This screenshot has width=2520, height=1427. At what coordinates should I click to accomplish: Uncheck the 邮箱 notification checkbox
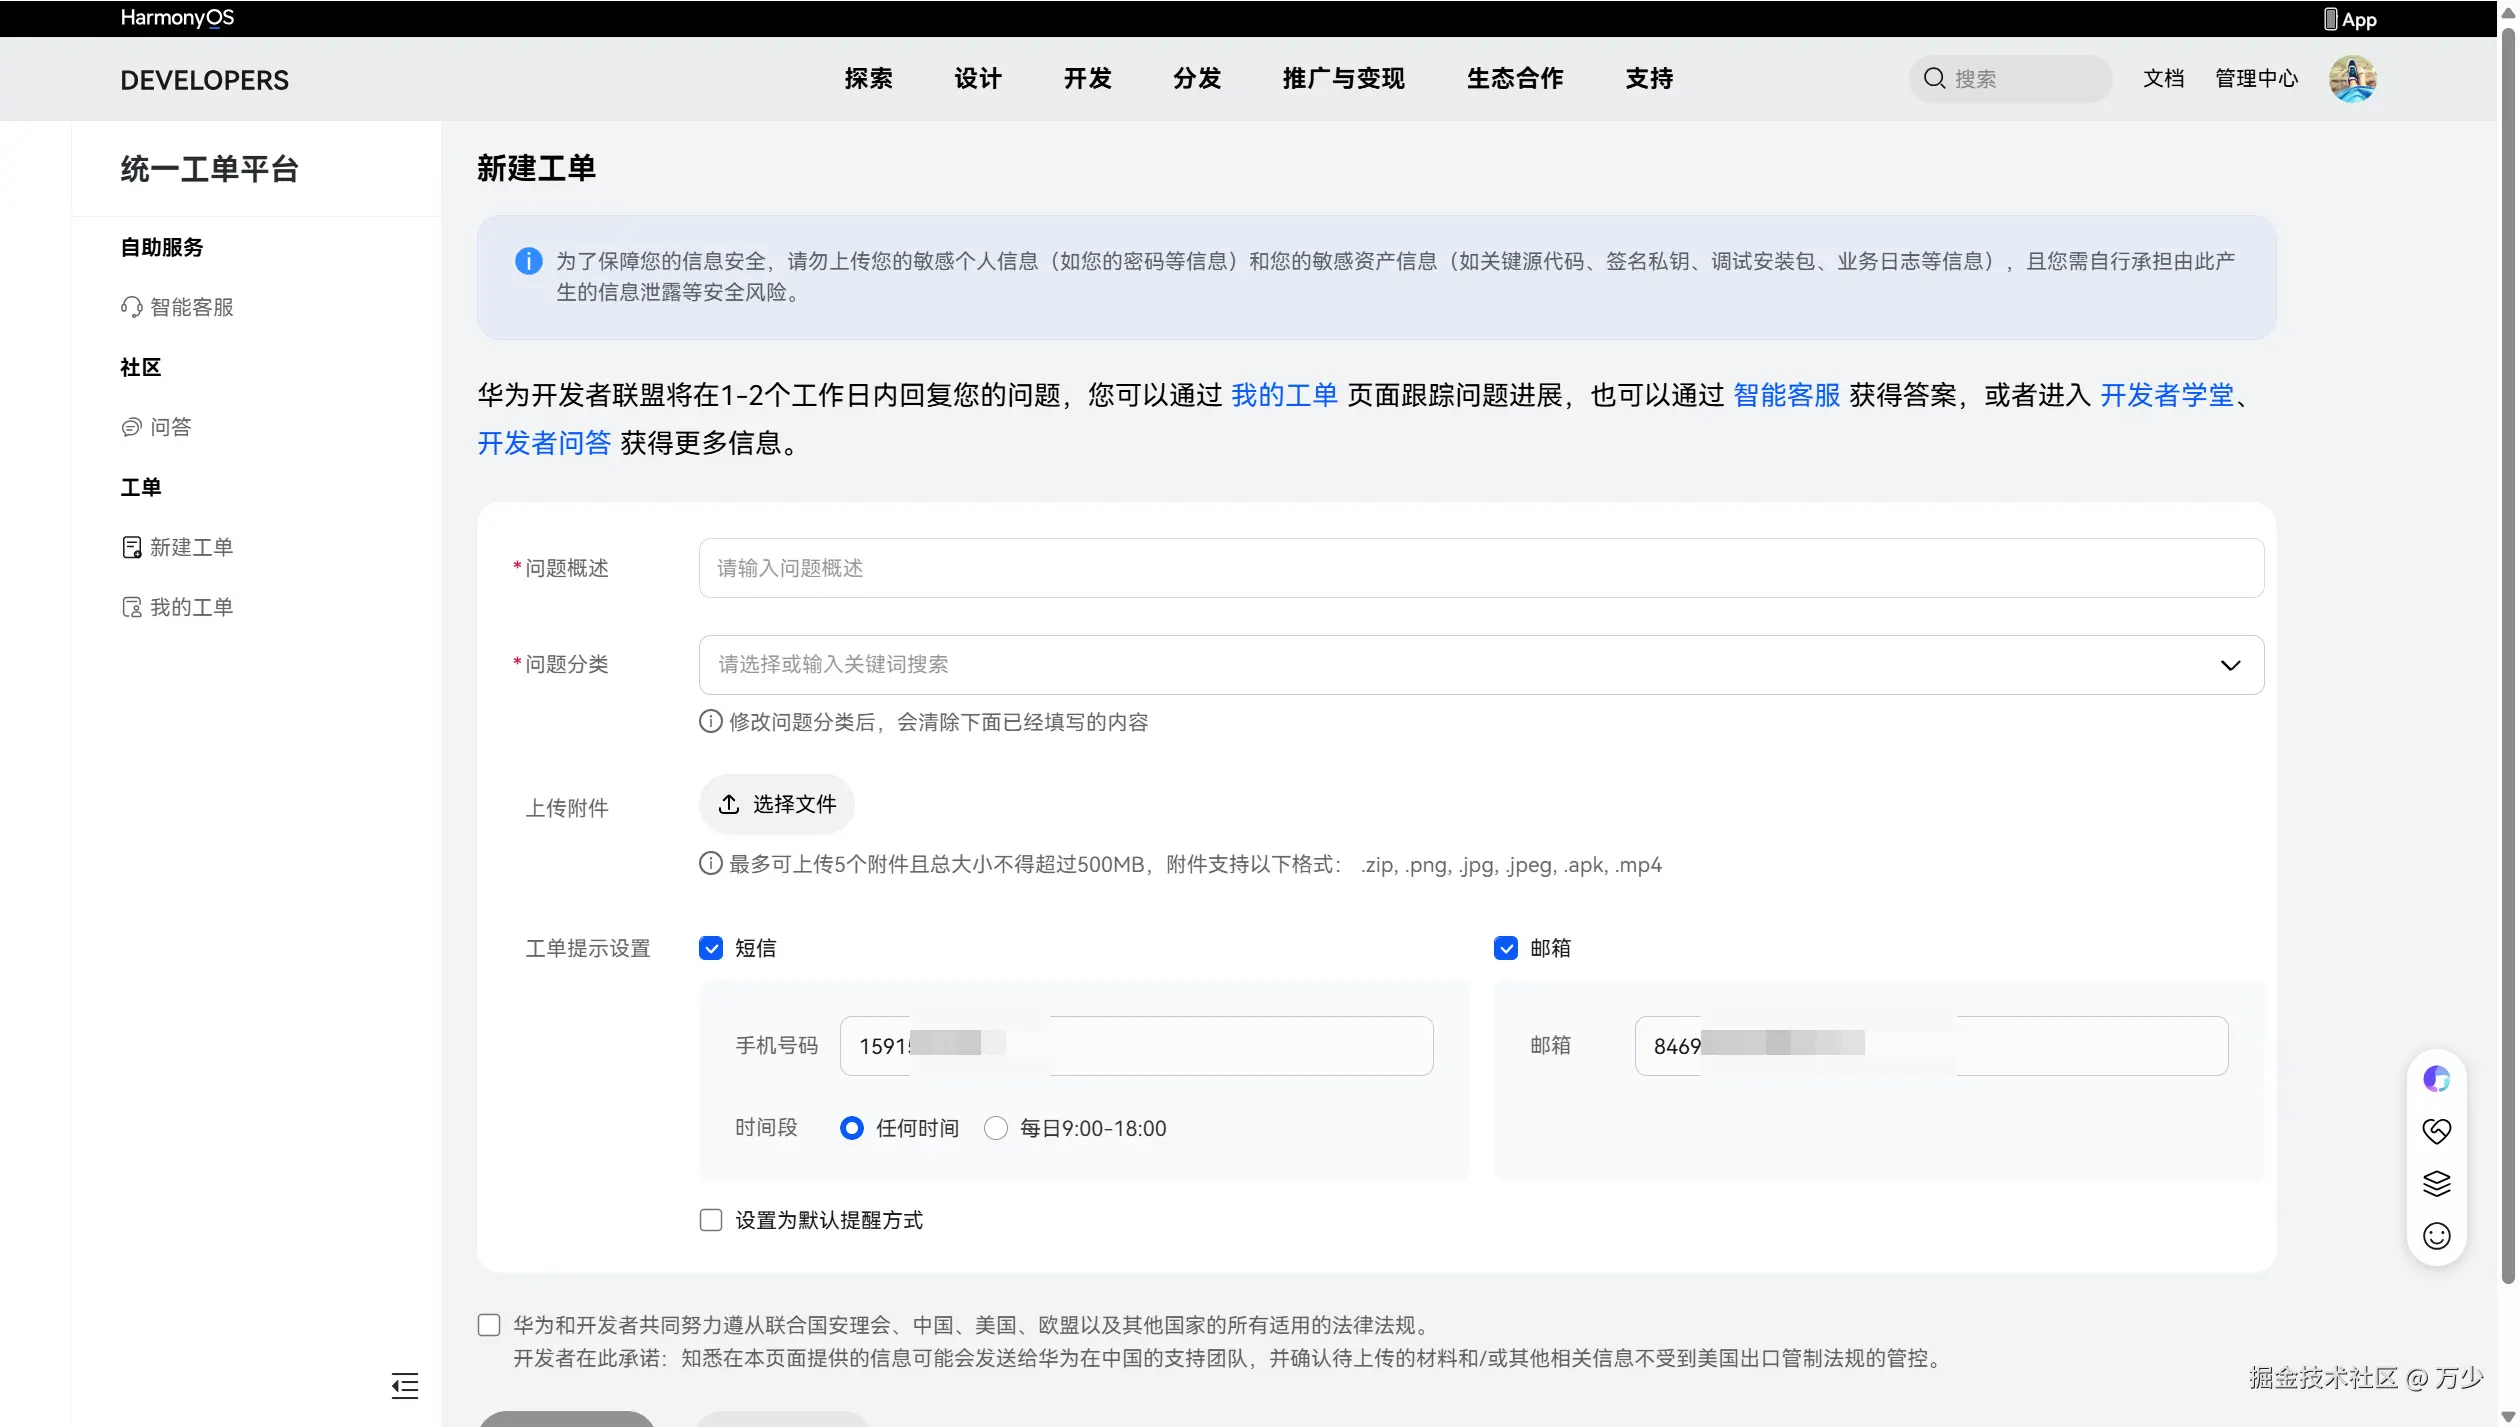(x=1506, y=948)
